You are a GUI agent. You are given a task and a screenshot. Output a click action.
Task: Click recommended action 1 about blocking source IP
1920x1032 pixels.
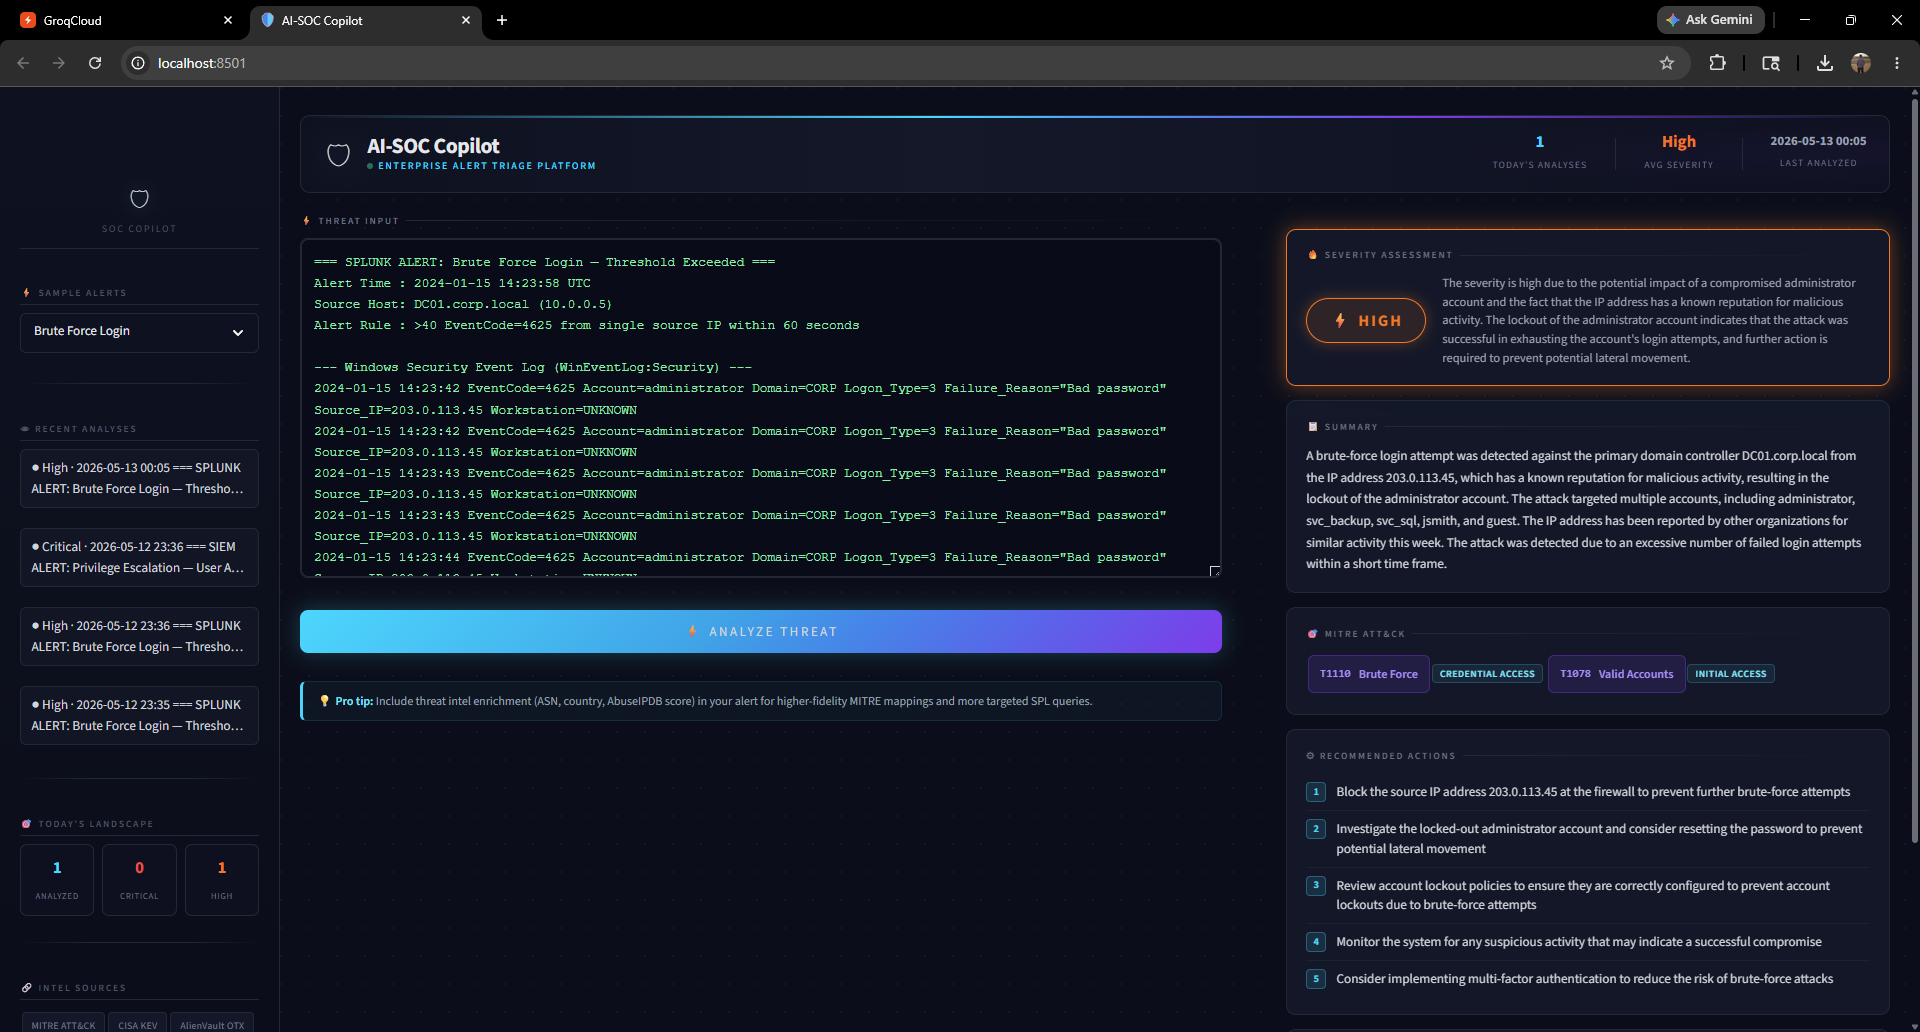pyautogui.click(x=1587, y=792)
